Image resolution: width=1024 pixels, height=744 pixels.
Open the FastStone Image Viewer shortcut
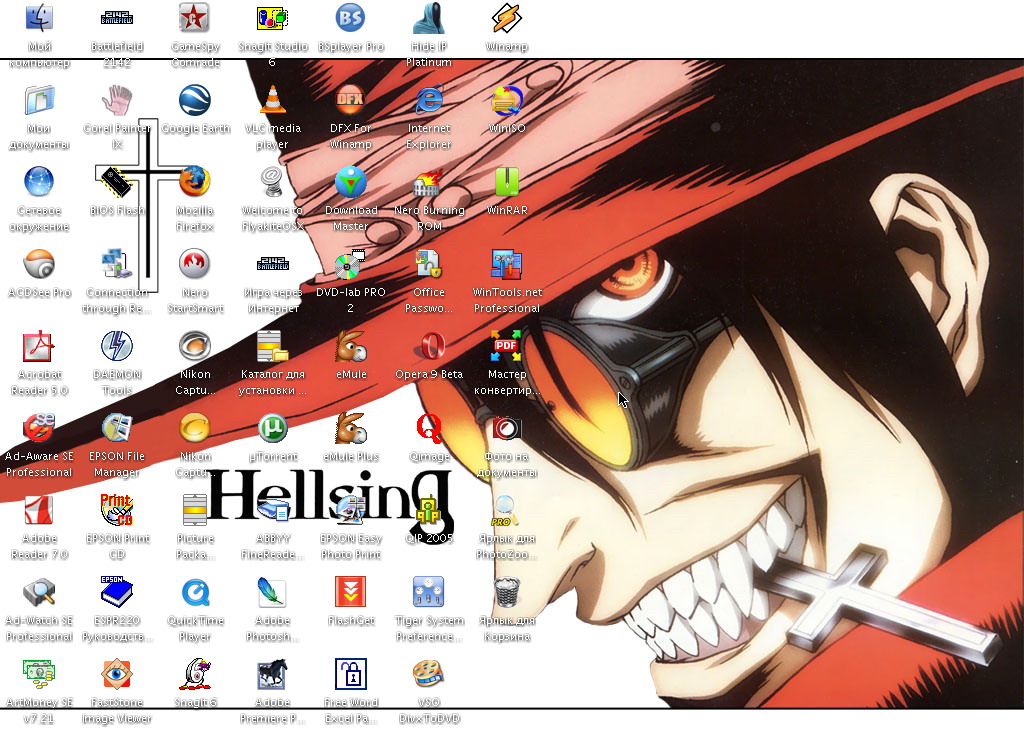[117, 674]
